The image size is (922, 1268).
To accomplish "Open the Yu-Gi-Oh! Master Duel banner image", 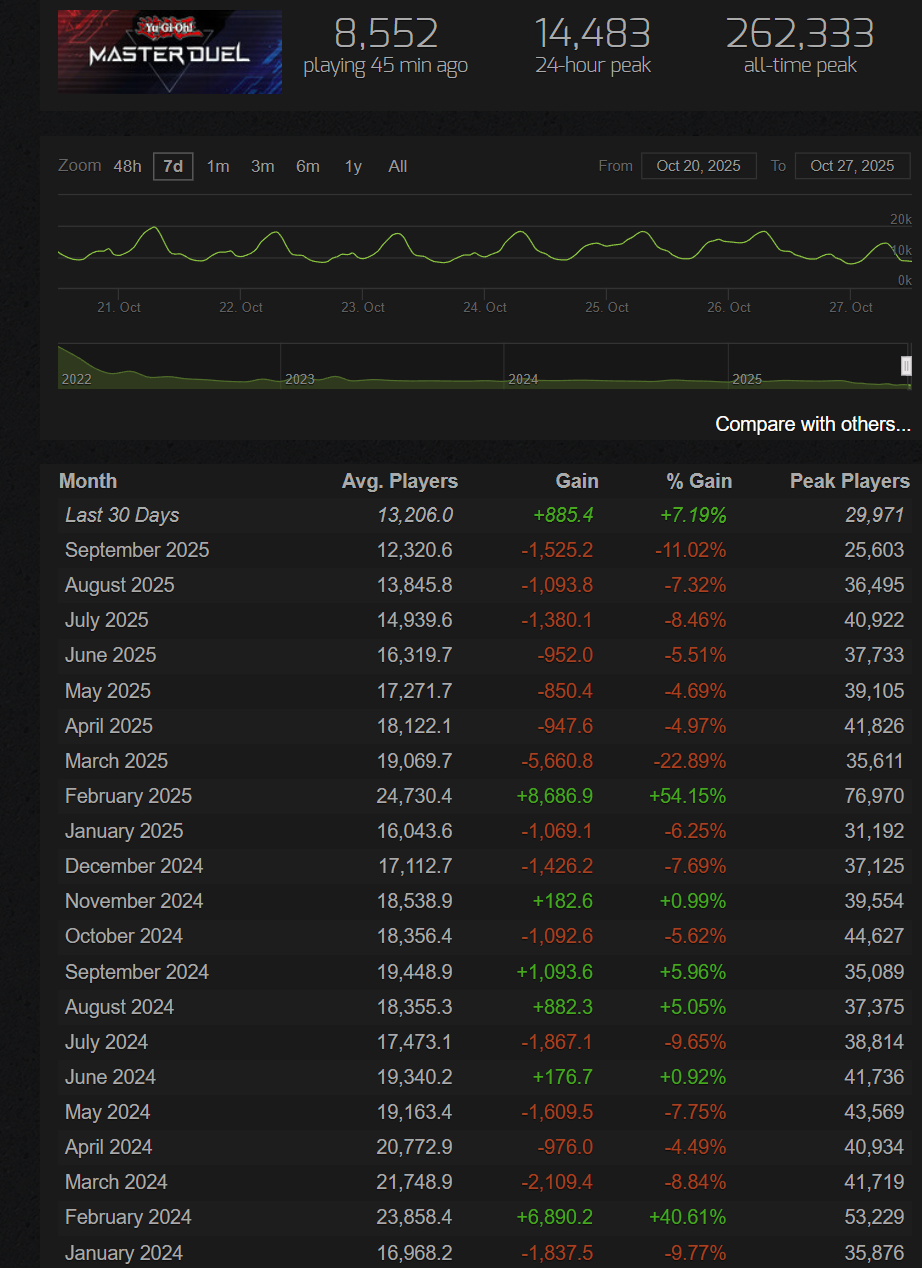I will [169, 52].
